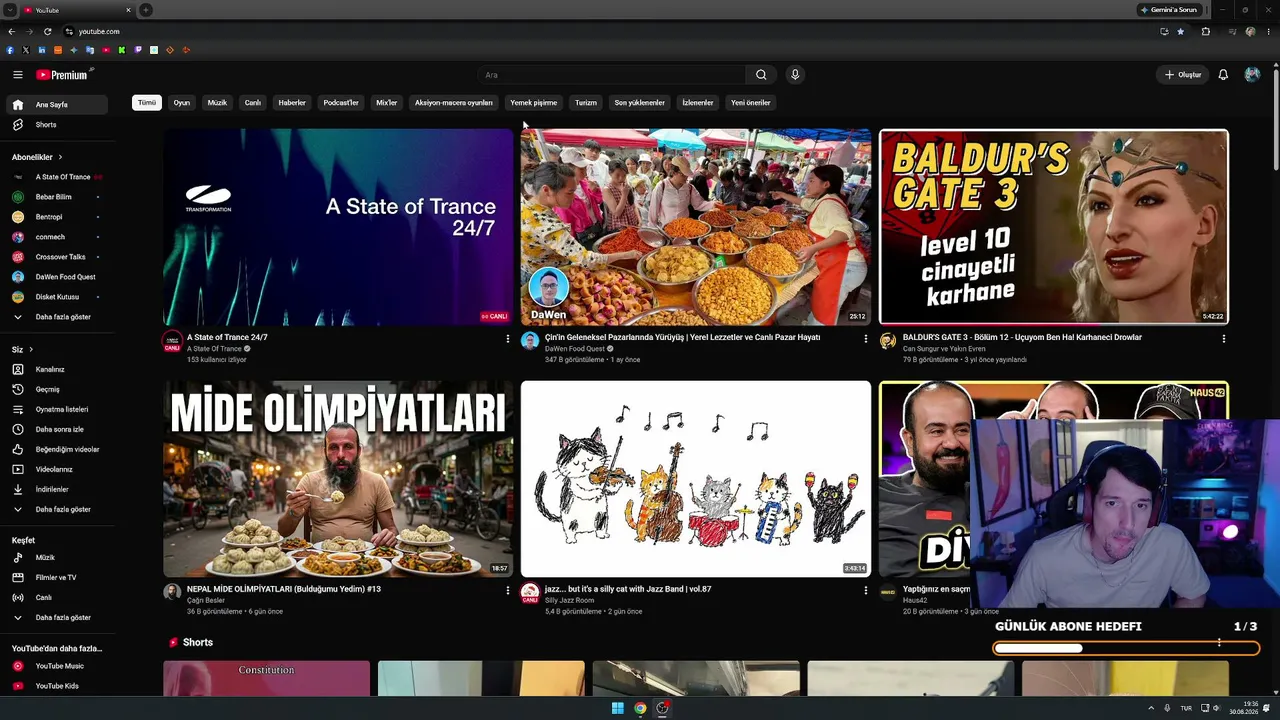Click the YouTube Premium logo
1280x720 pixels.
click(x=63, y=75)
